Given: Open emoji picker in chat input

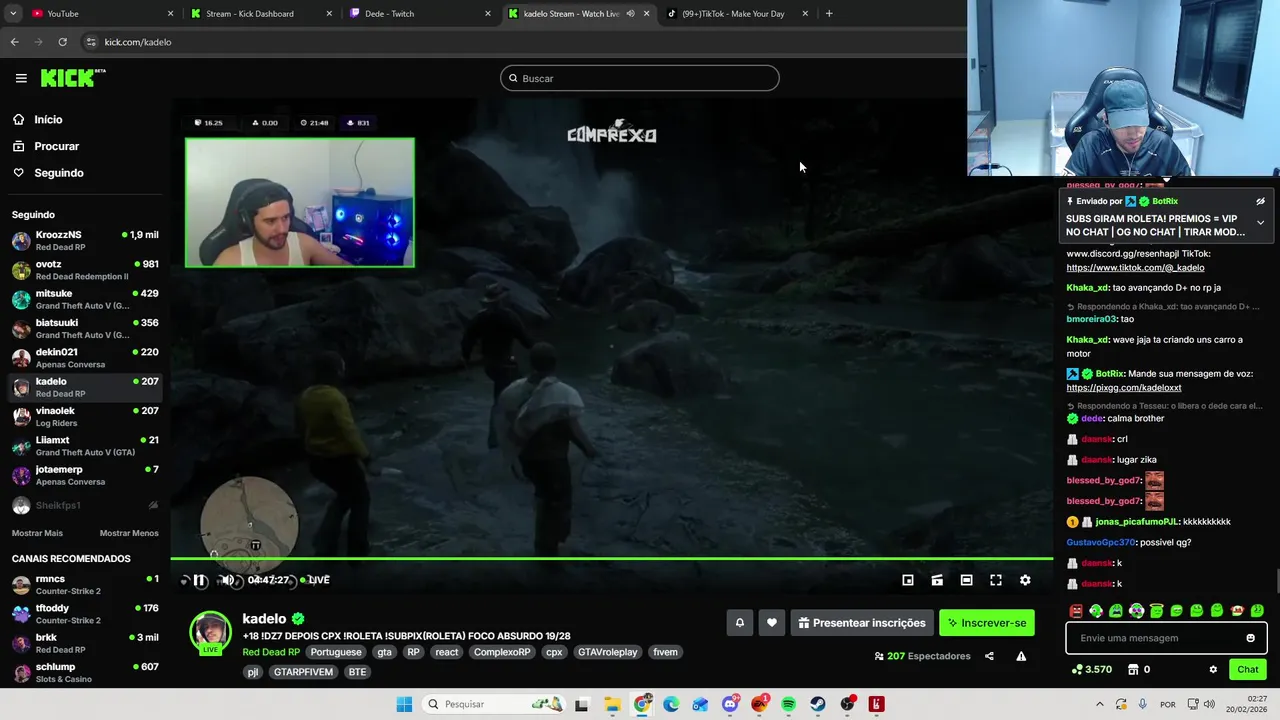Looking at the screenshot, I should tap(1250, 638).
